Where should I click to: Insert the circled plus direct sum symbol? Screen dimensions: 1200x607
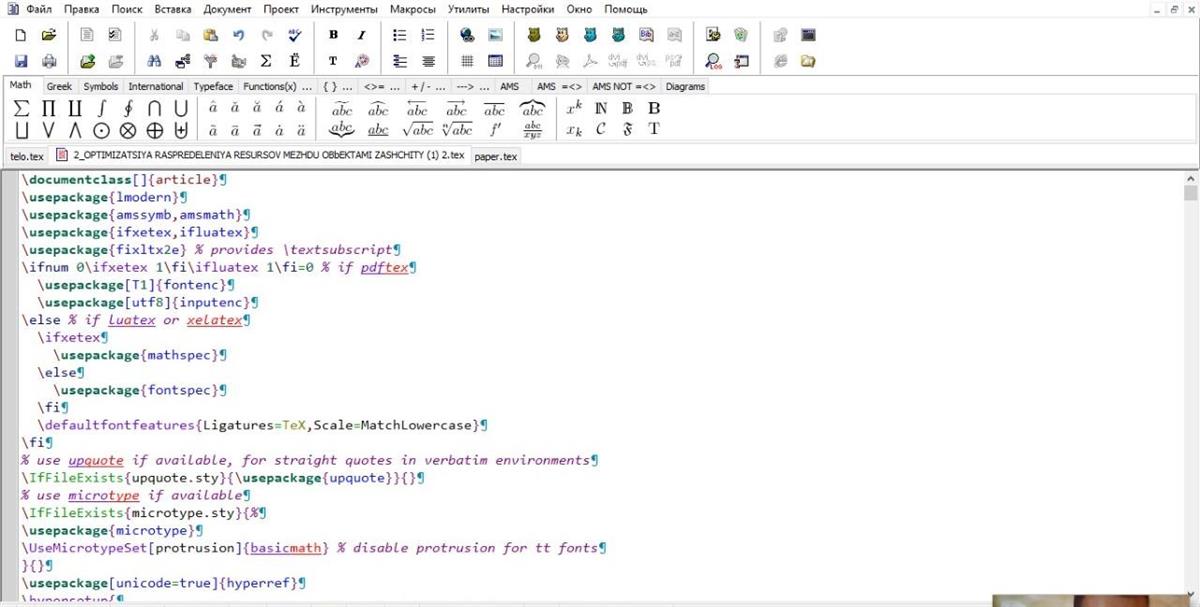[154, 130]
